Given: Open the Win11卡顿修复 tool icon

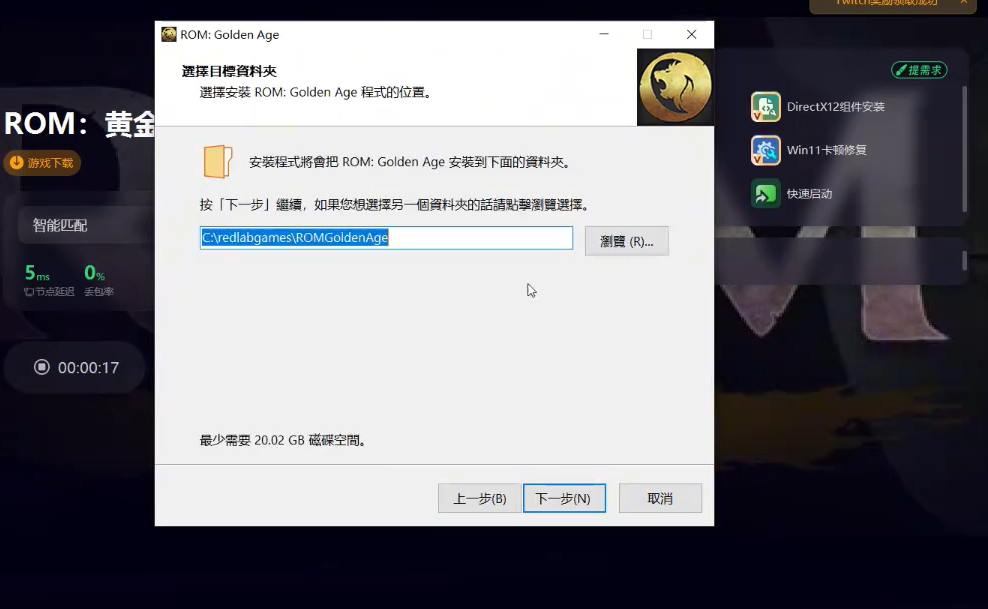Looking at the screenshot, I should tap(766, 150).
